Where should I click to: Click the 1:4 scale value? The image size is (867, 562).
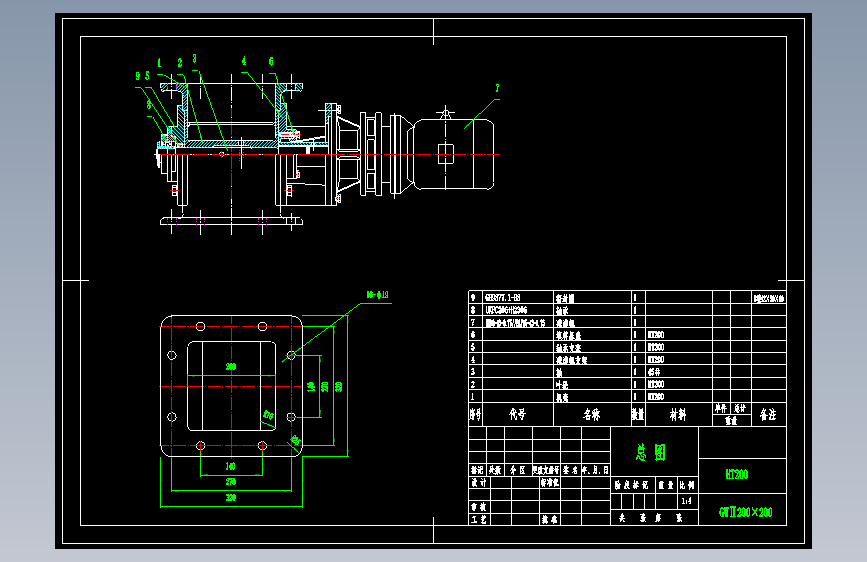pos(686,501)
